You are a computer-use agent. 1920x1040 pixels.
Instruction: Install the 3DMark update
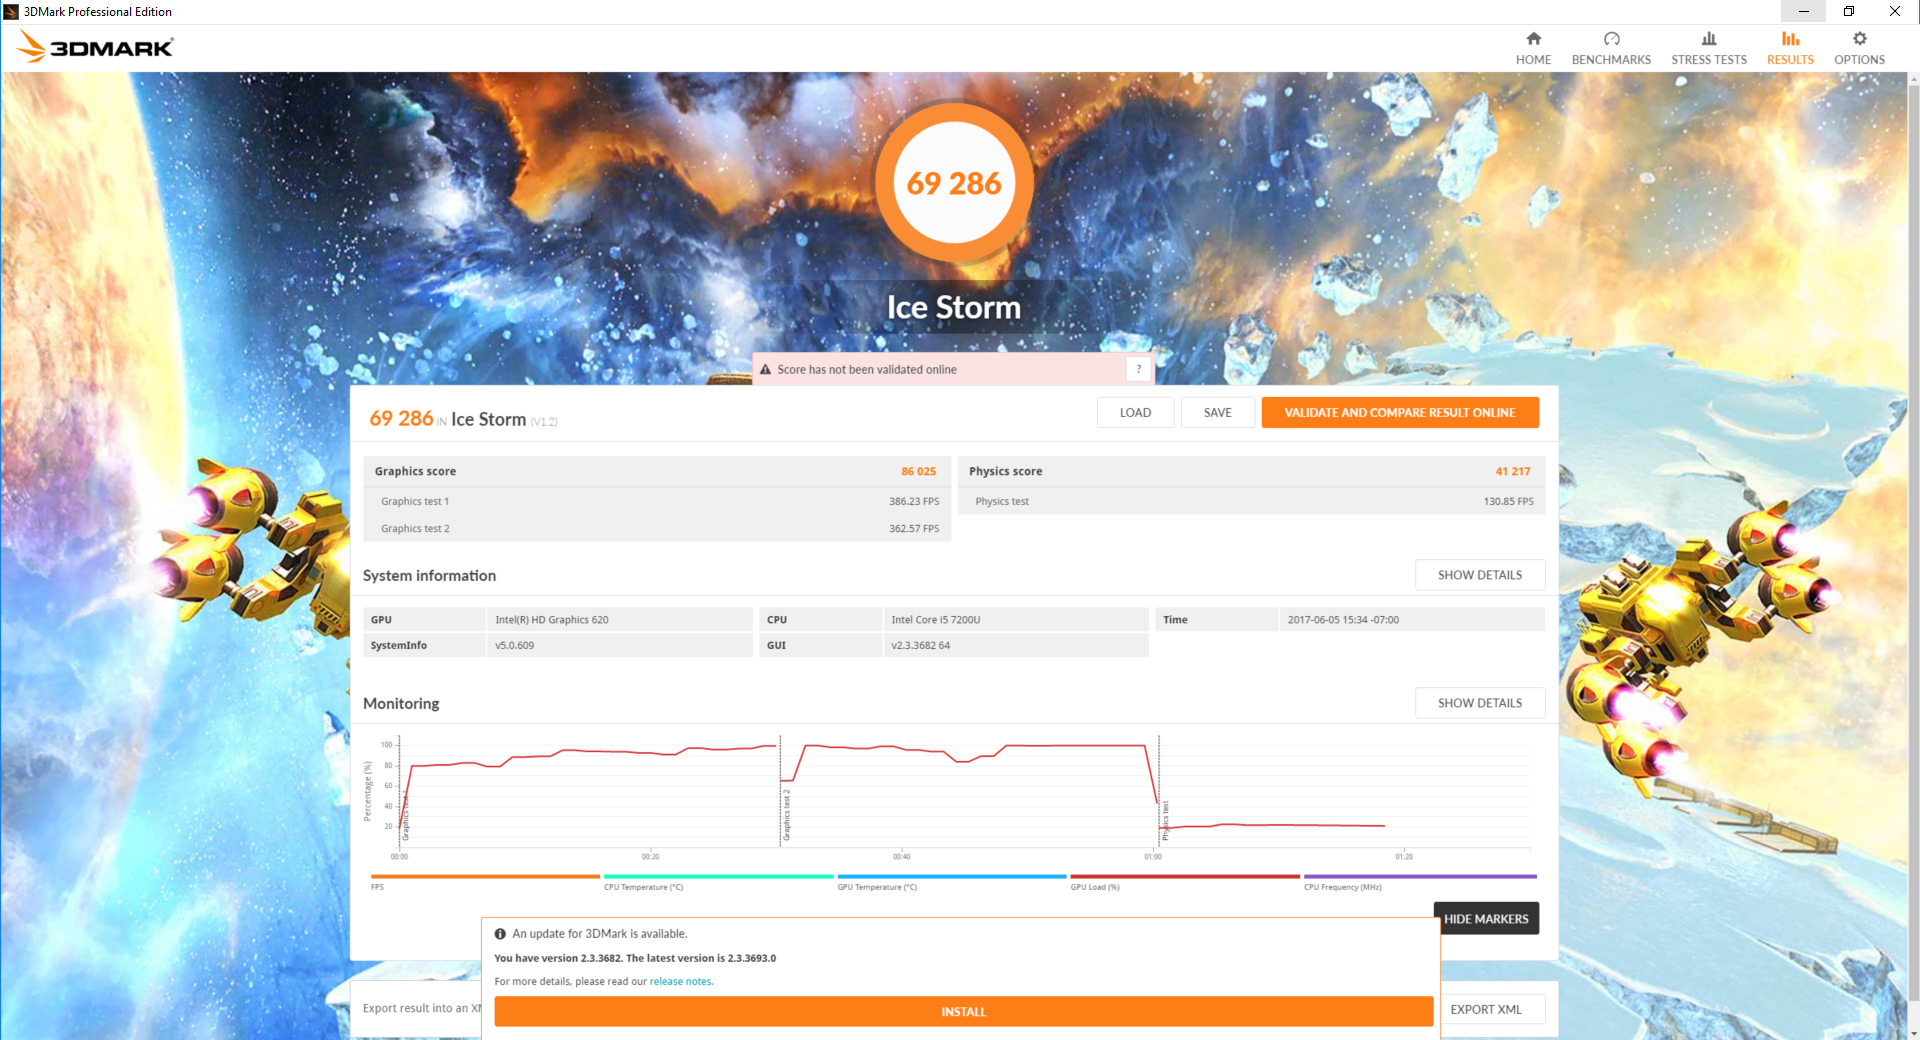[x=963, y=1012]
